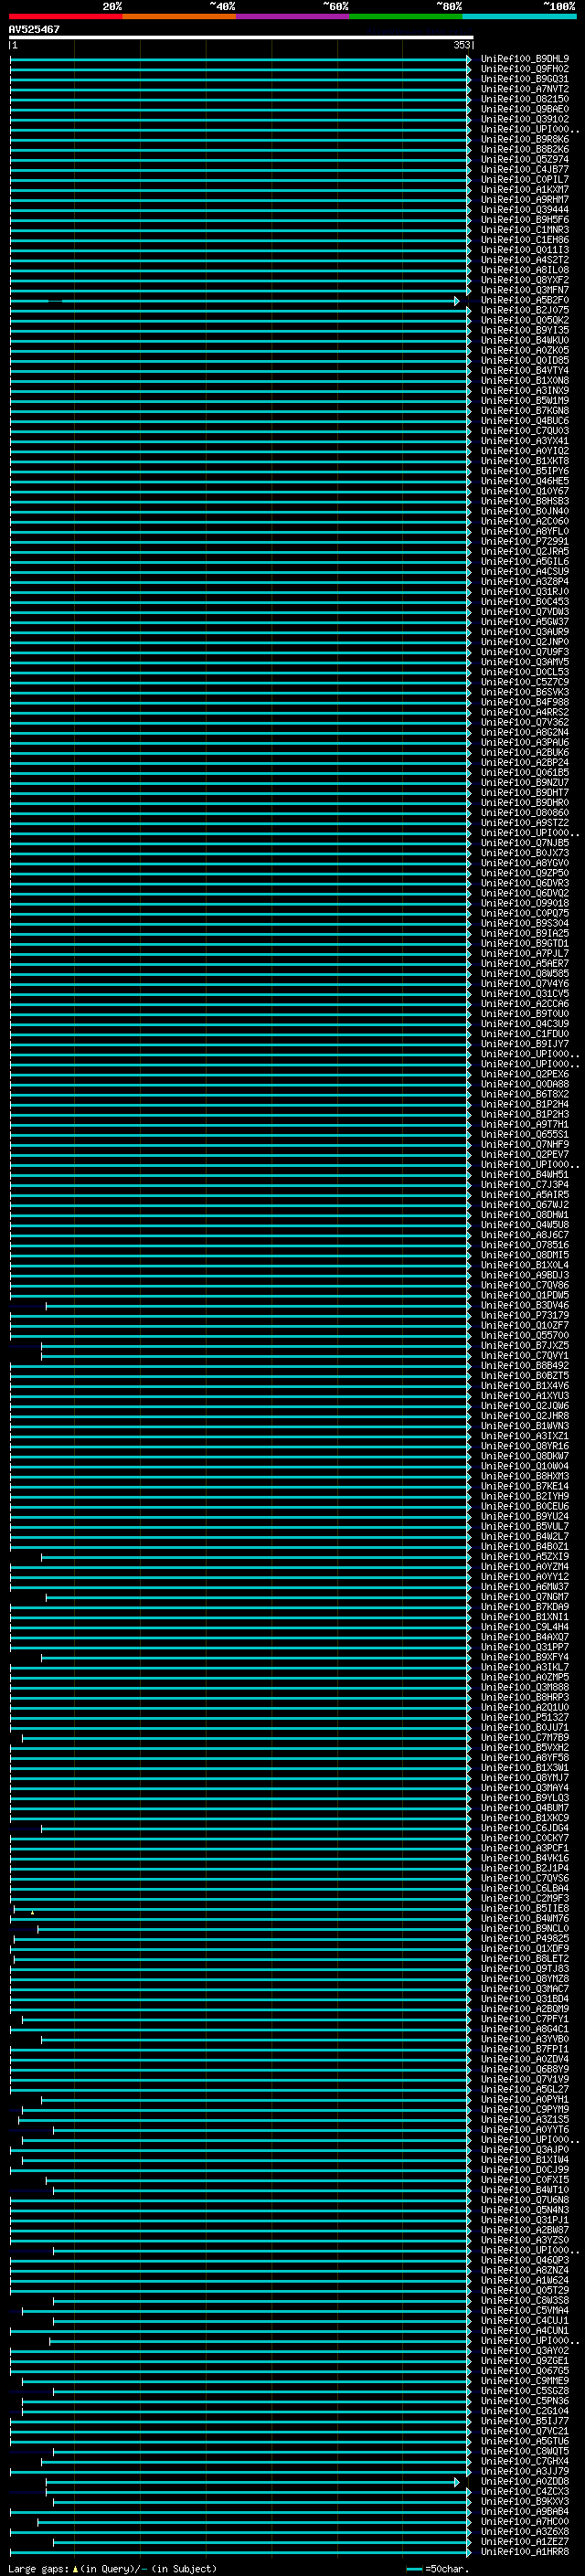Open hit UniRef100_Q9FH02
The height and width of the screenshot is (2576, 585).
pyautogui.click(x=525, y=69)
